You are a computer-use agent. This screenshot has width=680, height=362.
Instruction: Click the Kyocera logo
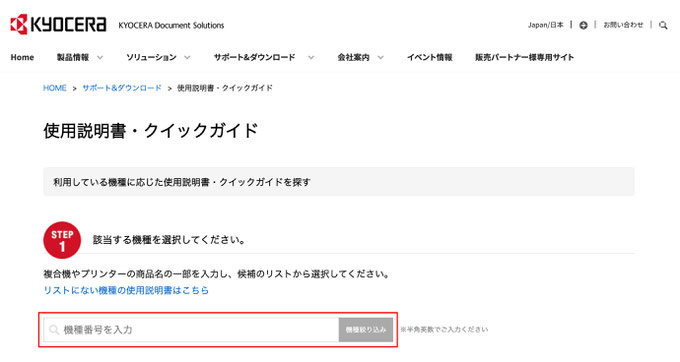pyautogui.click(x=58, y=24)
